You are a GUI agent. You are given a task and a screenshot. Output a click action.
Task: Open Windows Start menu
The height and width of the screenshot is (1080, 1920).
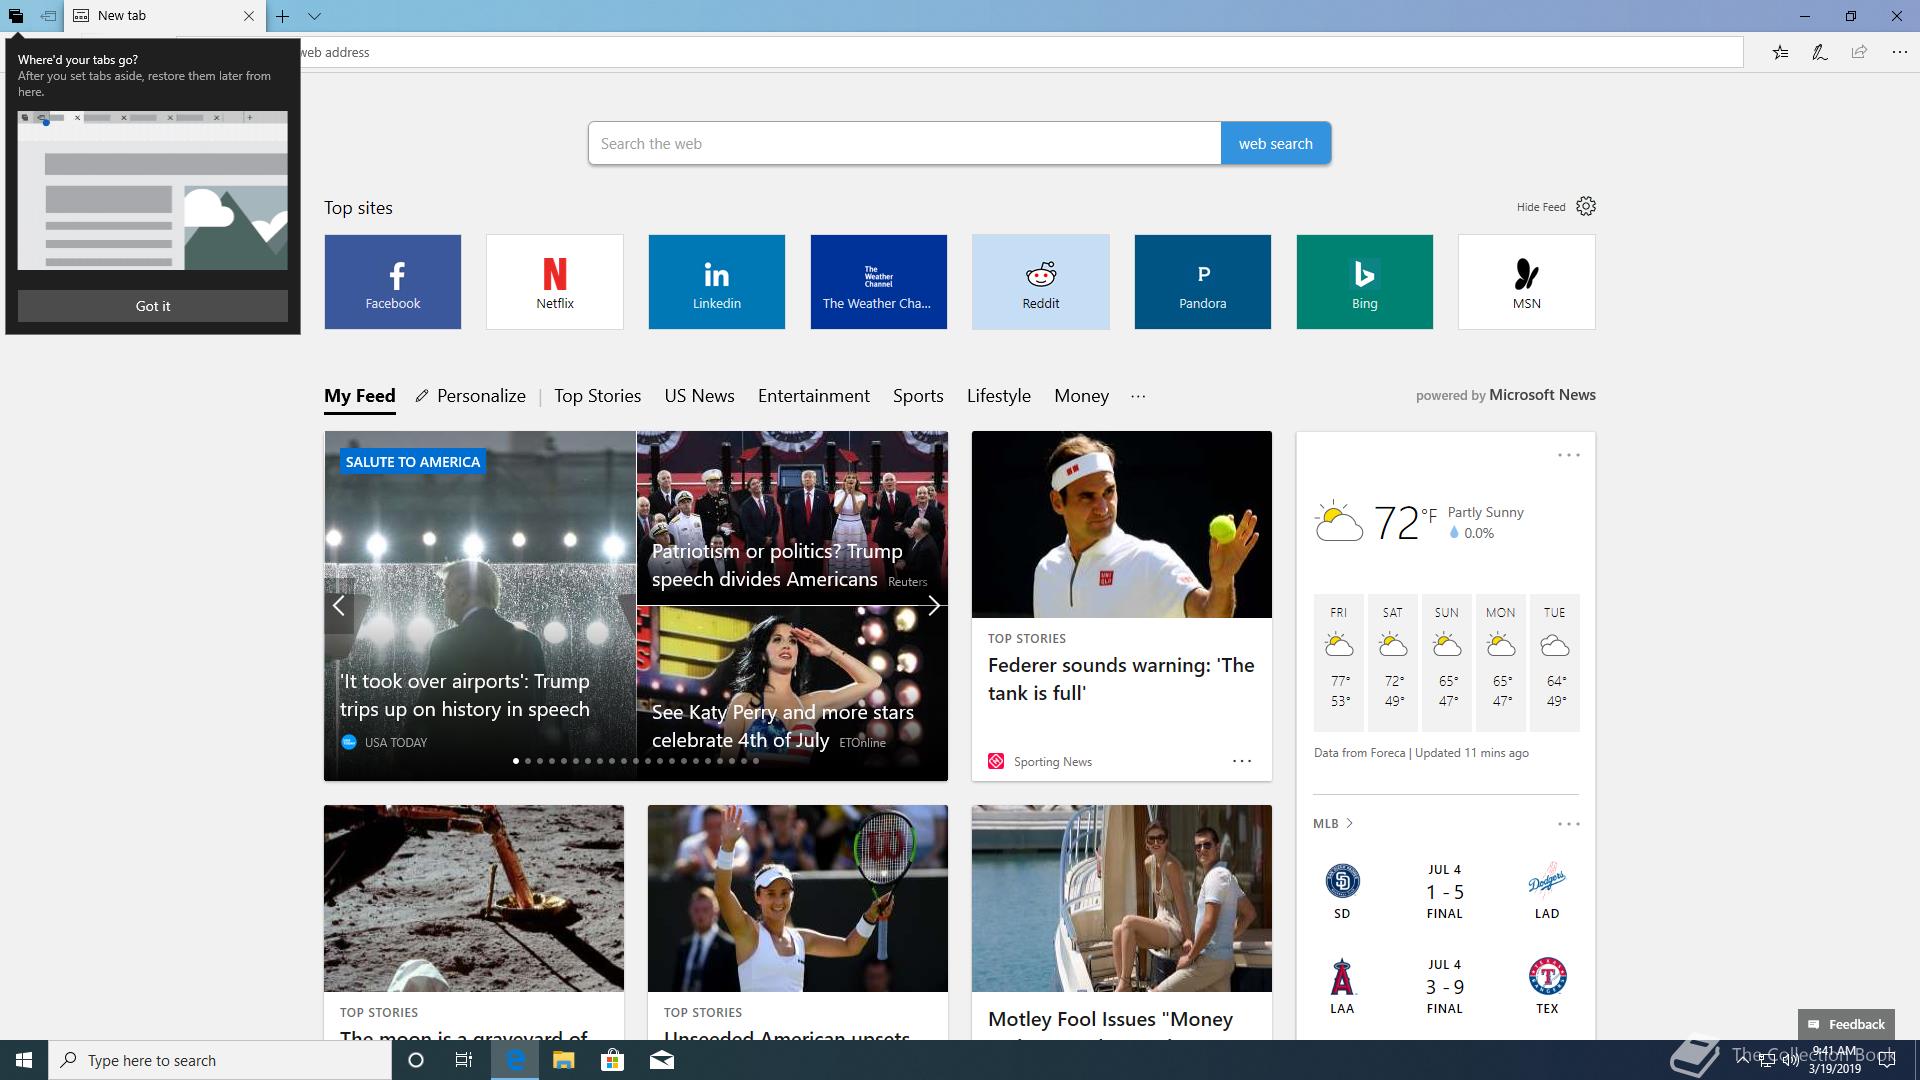24,1060
